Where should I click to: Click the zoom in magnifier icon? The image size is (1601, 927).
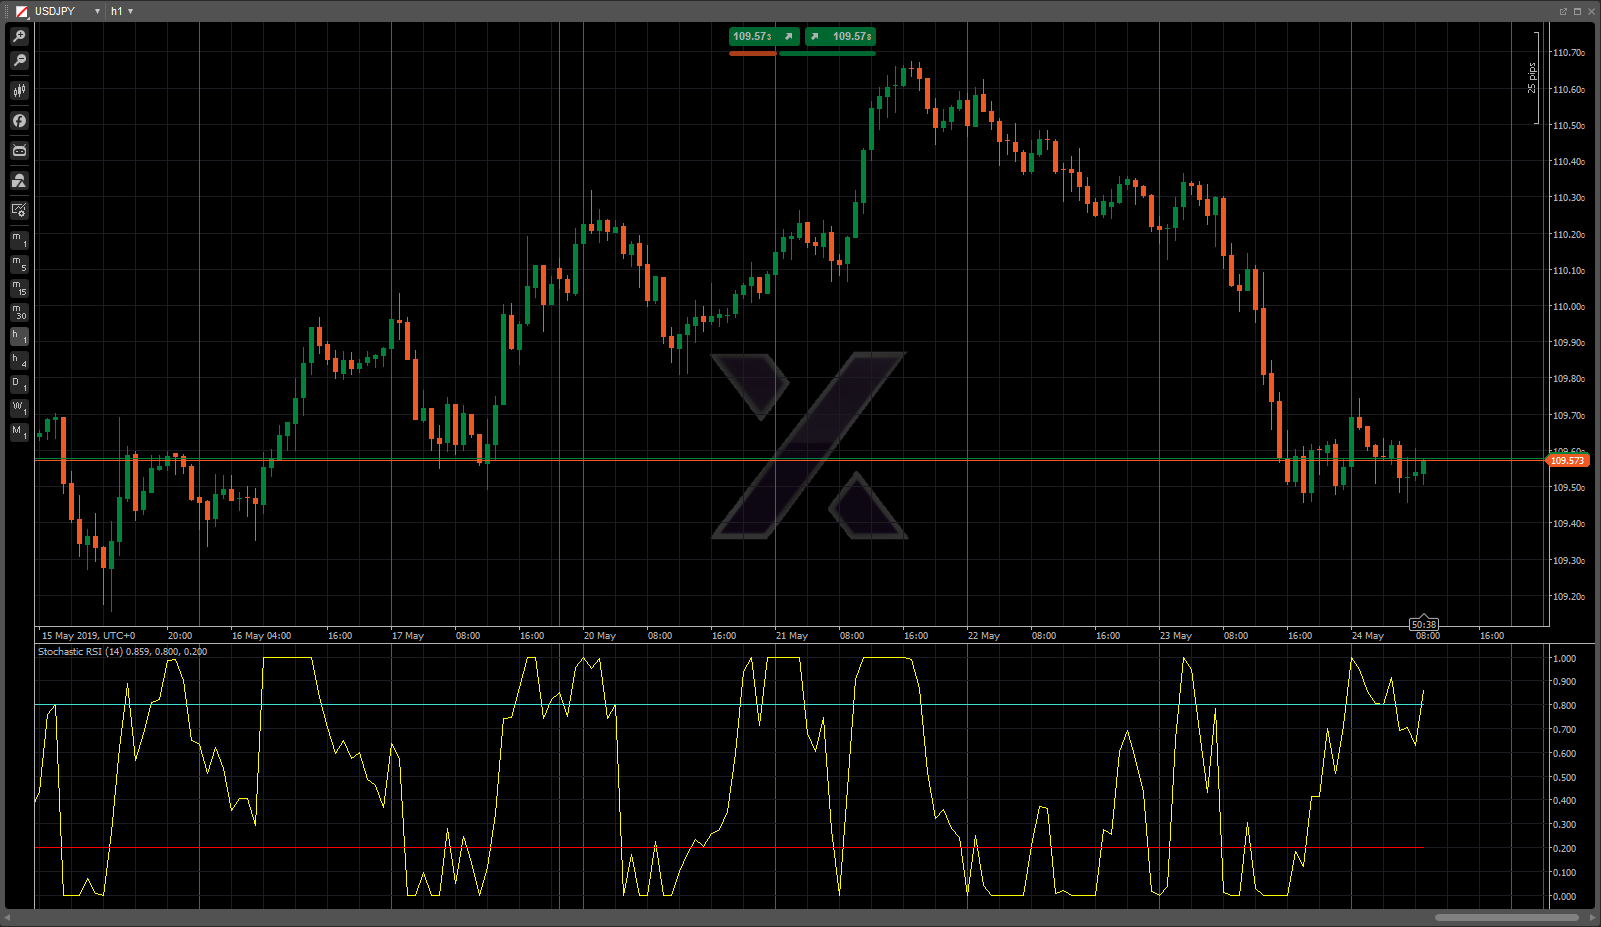[19, 36]
